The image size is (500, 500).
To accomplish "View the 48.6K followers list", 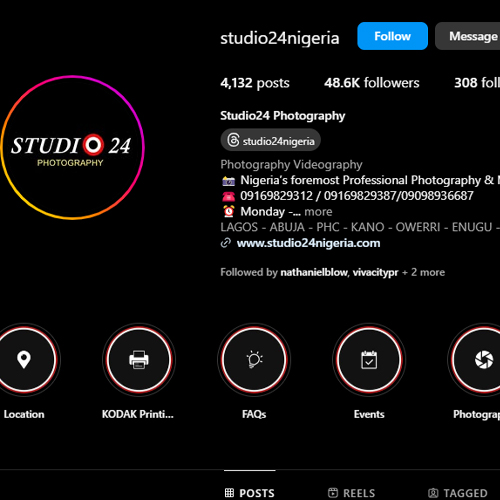I will coord(372,83).
